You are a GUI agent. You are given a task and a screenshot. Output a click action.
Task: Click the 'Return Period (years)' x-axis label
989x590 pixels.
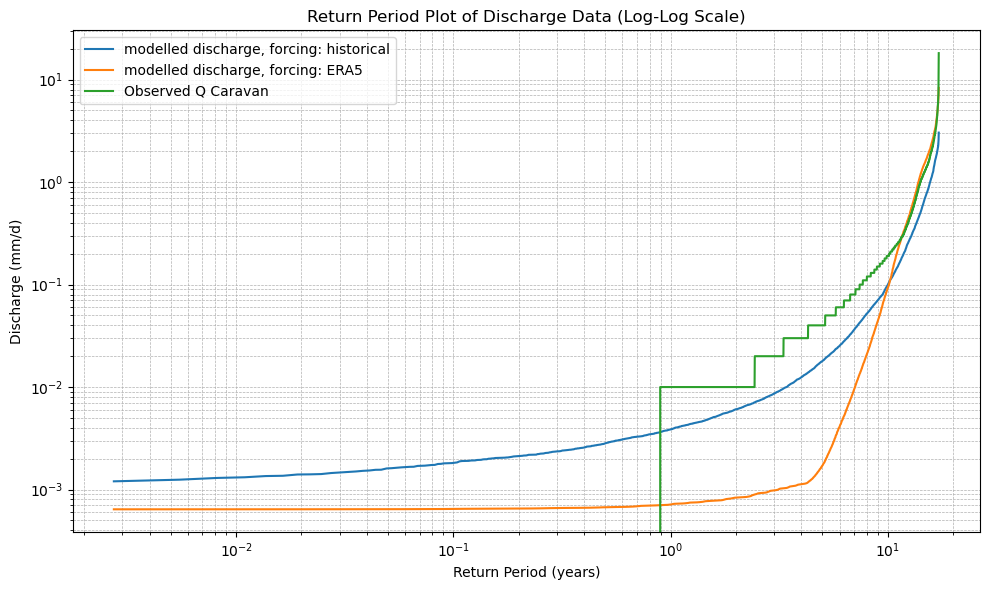point(526,572)
